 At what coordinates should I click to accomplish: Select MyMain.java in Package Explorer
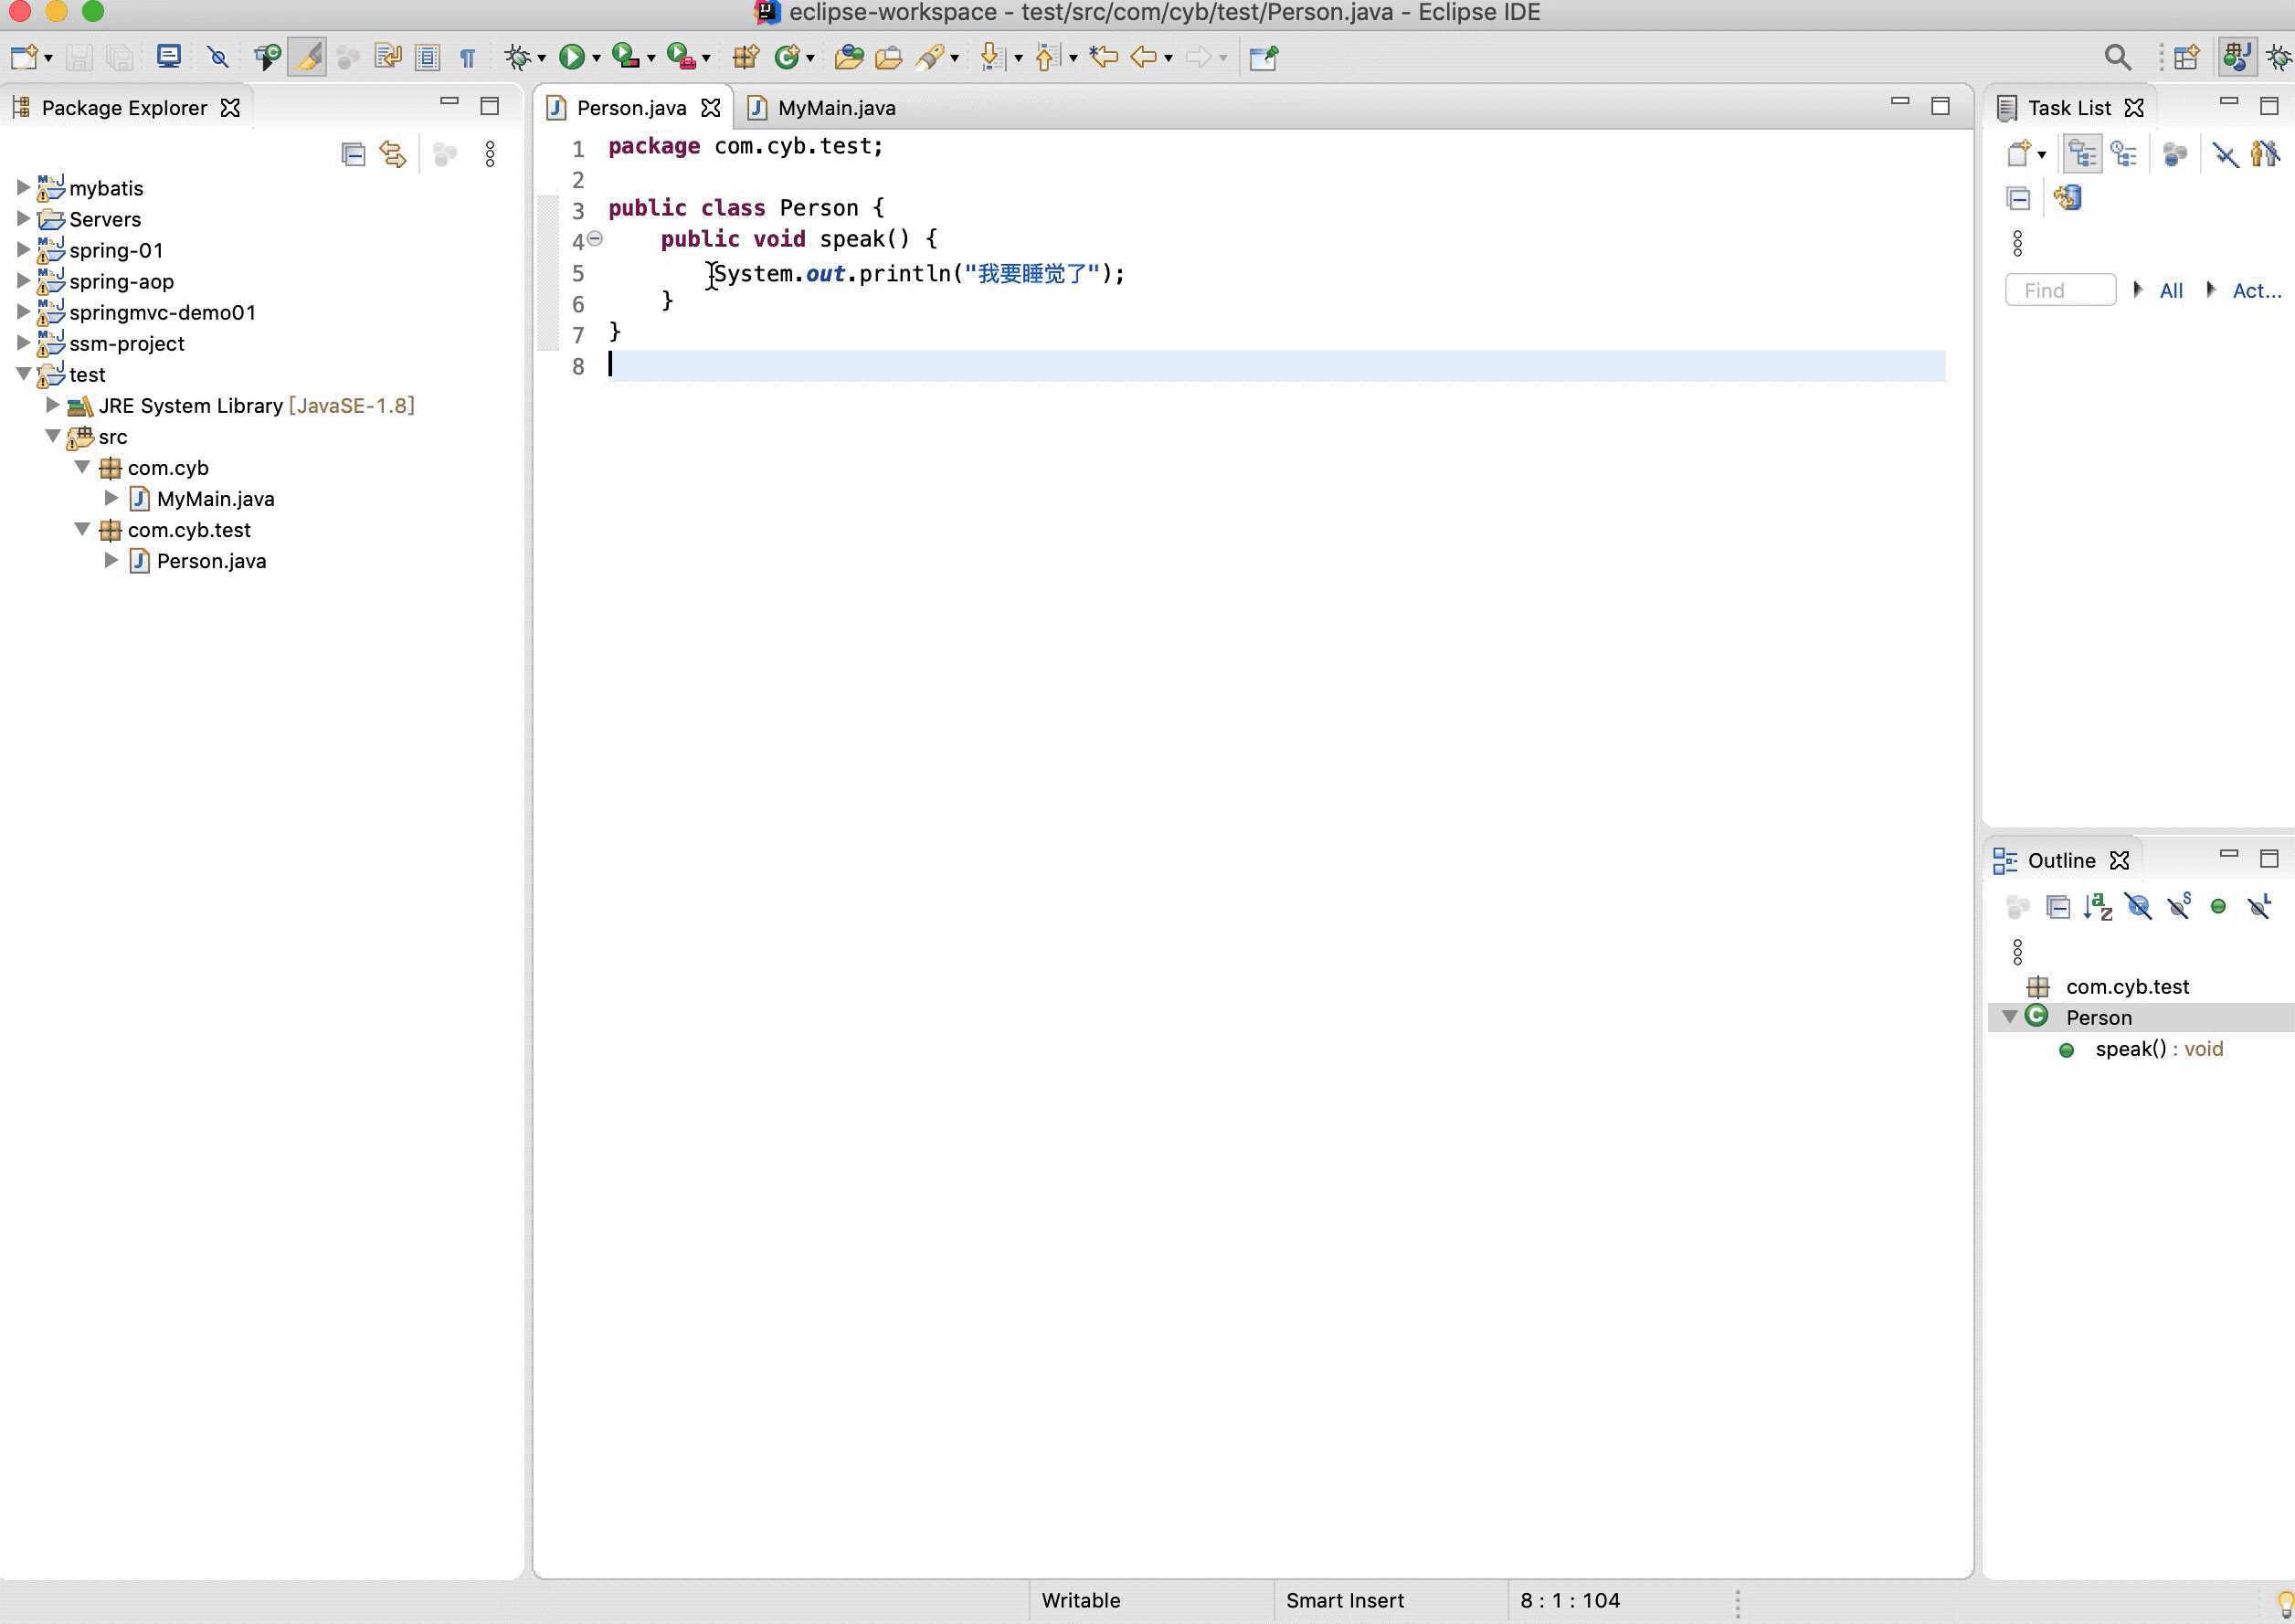215,498
